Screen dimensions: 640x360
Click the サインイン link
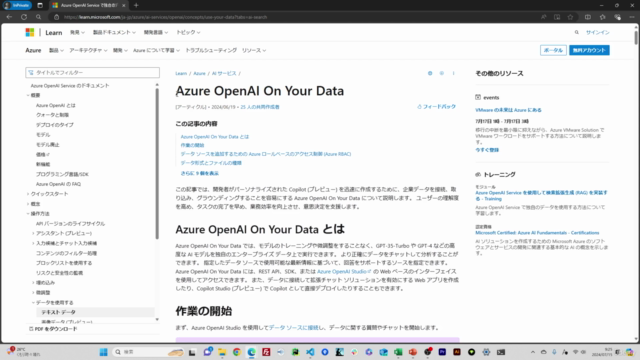[598, 32]
